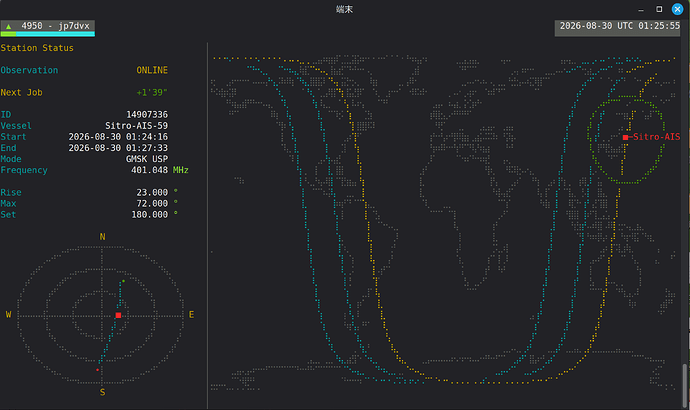Screen dimensions: 690x410
Task: Click the 'Sitro-AIS' label on the map
Action: click(657, 137)
